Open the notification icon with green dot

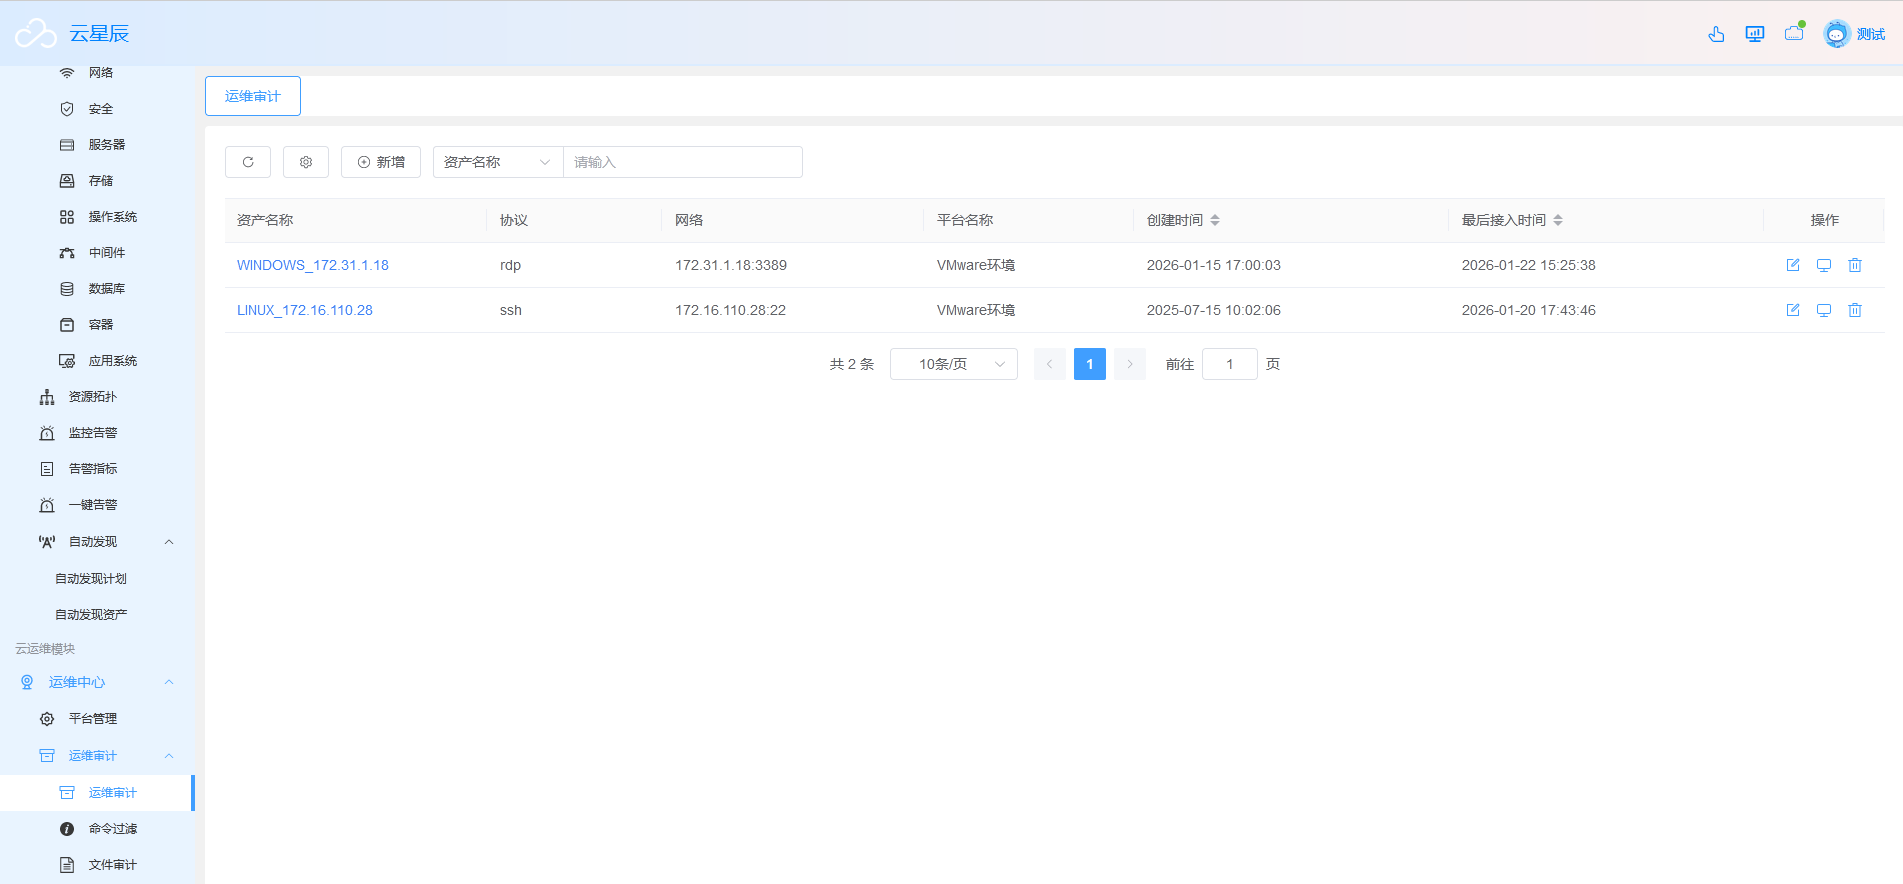pyautogui.click(x=1795, y=33)
